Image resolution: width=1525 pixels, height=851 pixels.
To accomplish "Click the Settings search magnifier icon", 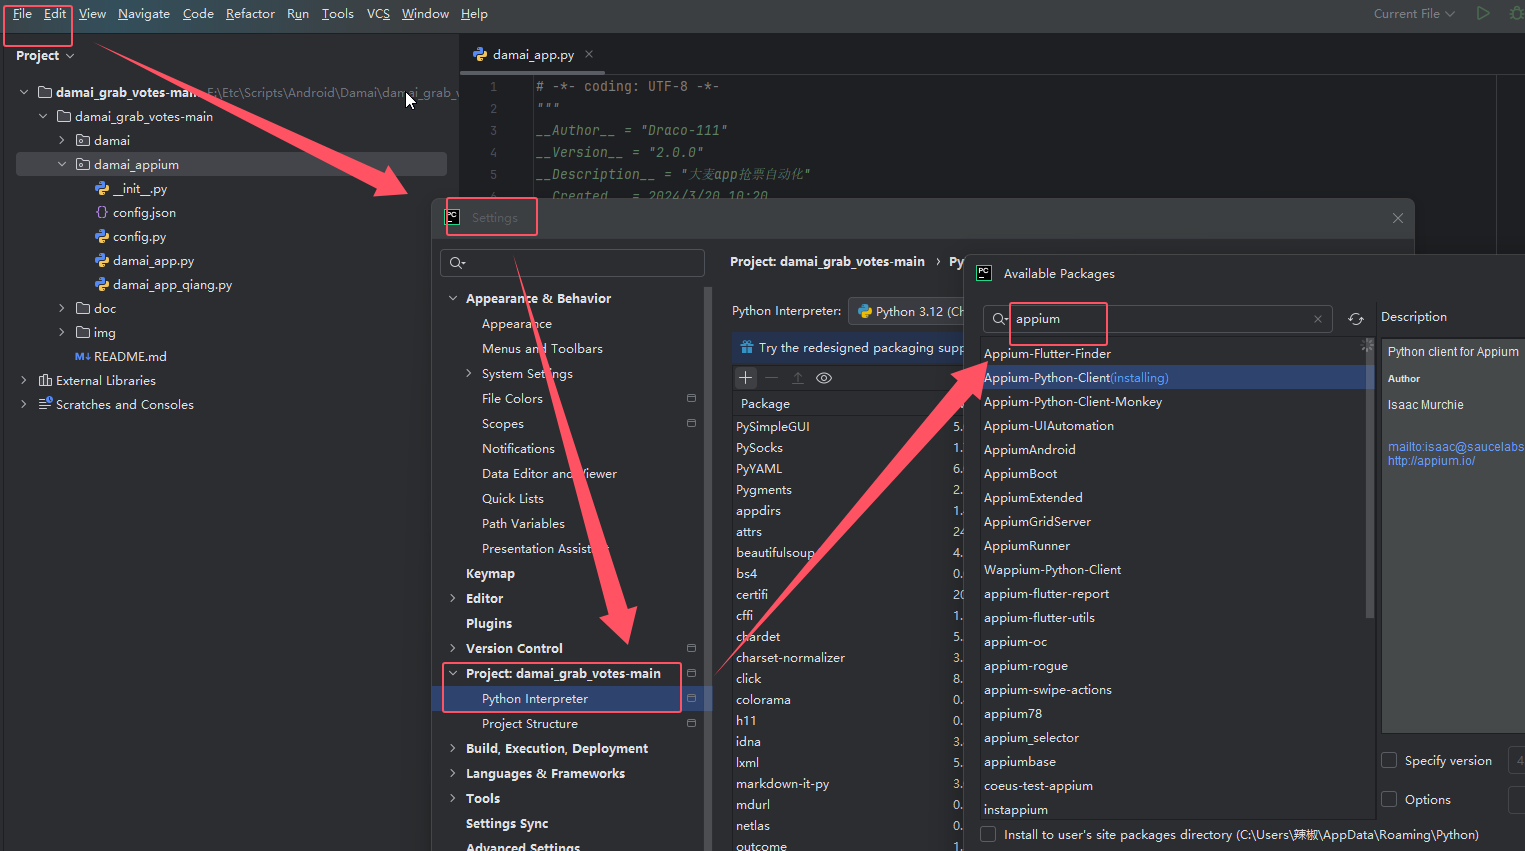I will click(457, 263).
